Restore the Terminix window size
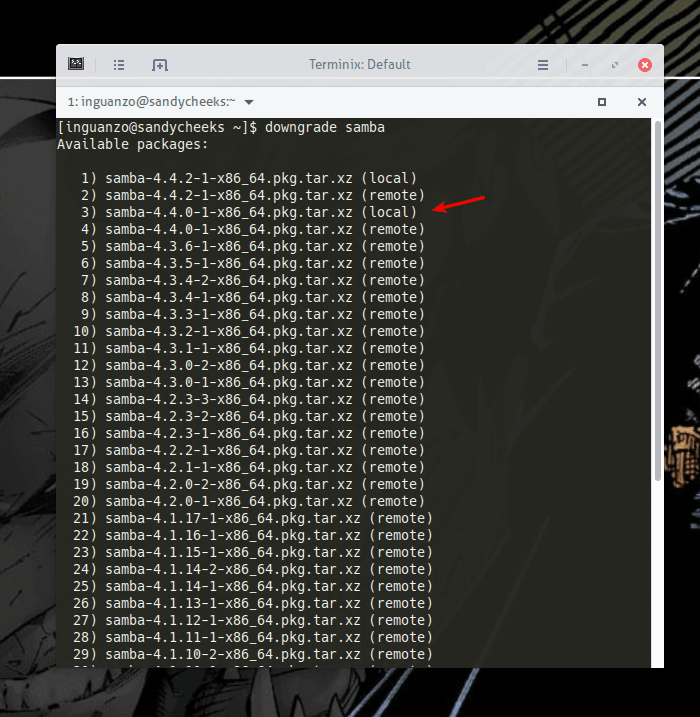Image resolution: width=700 pixels, height=717 pixels. coord(615,65)
